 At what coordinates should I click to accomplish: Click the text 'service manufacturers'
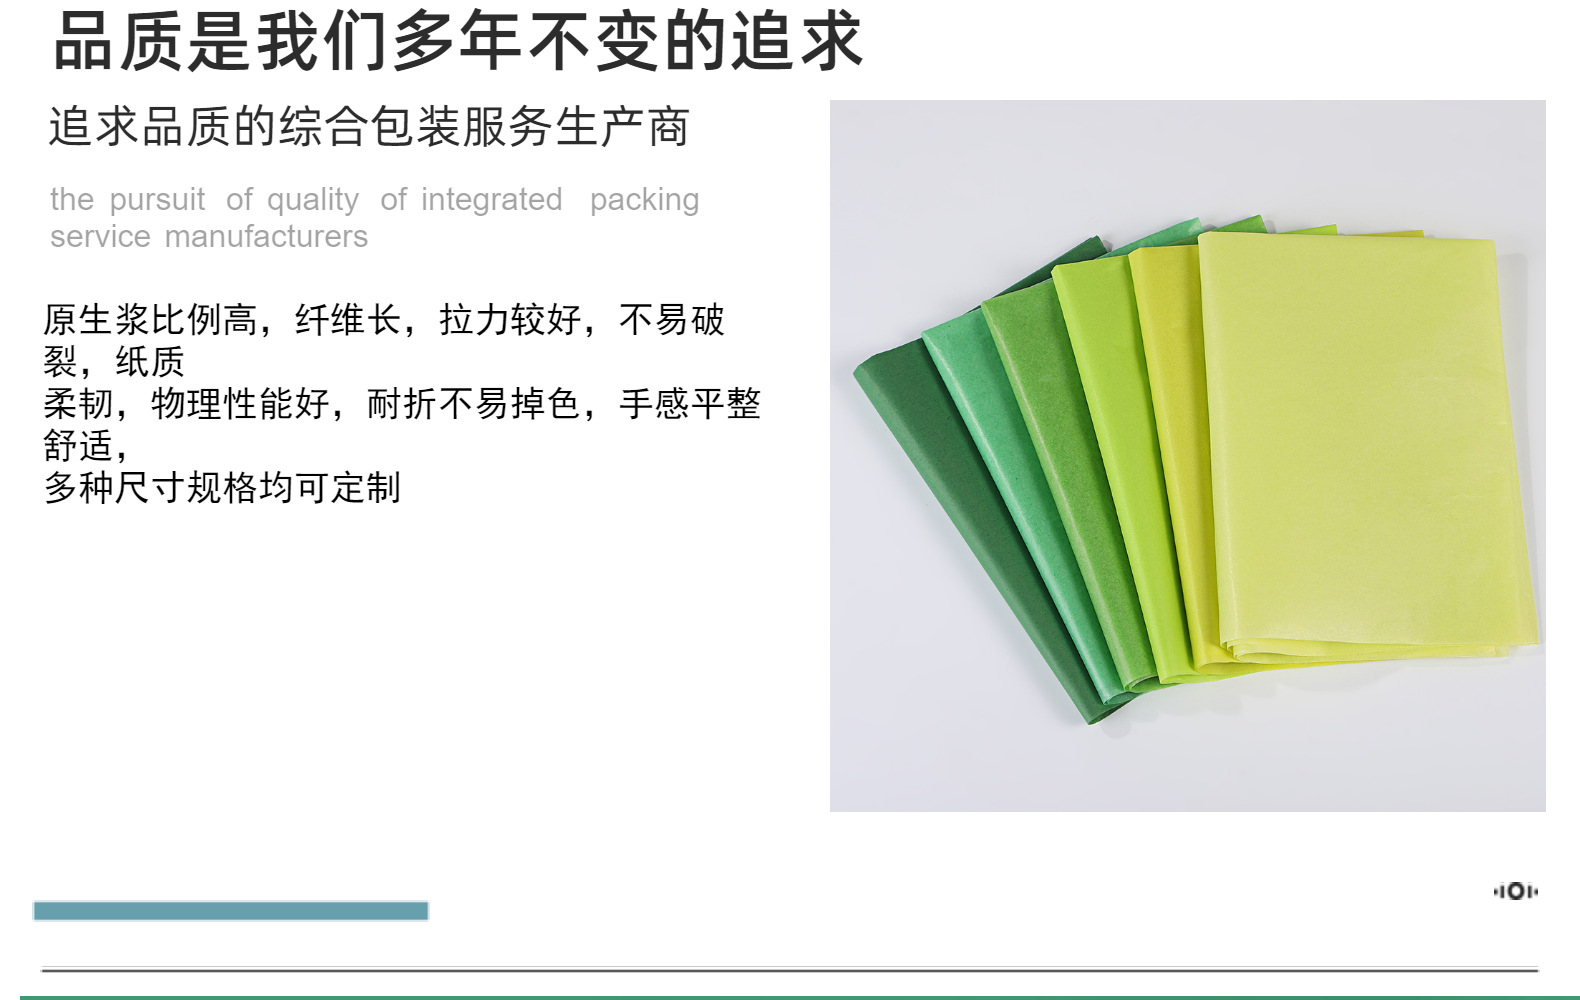[209, 236]
